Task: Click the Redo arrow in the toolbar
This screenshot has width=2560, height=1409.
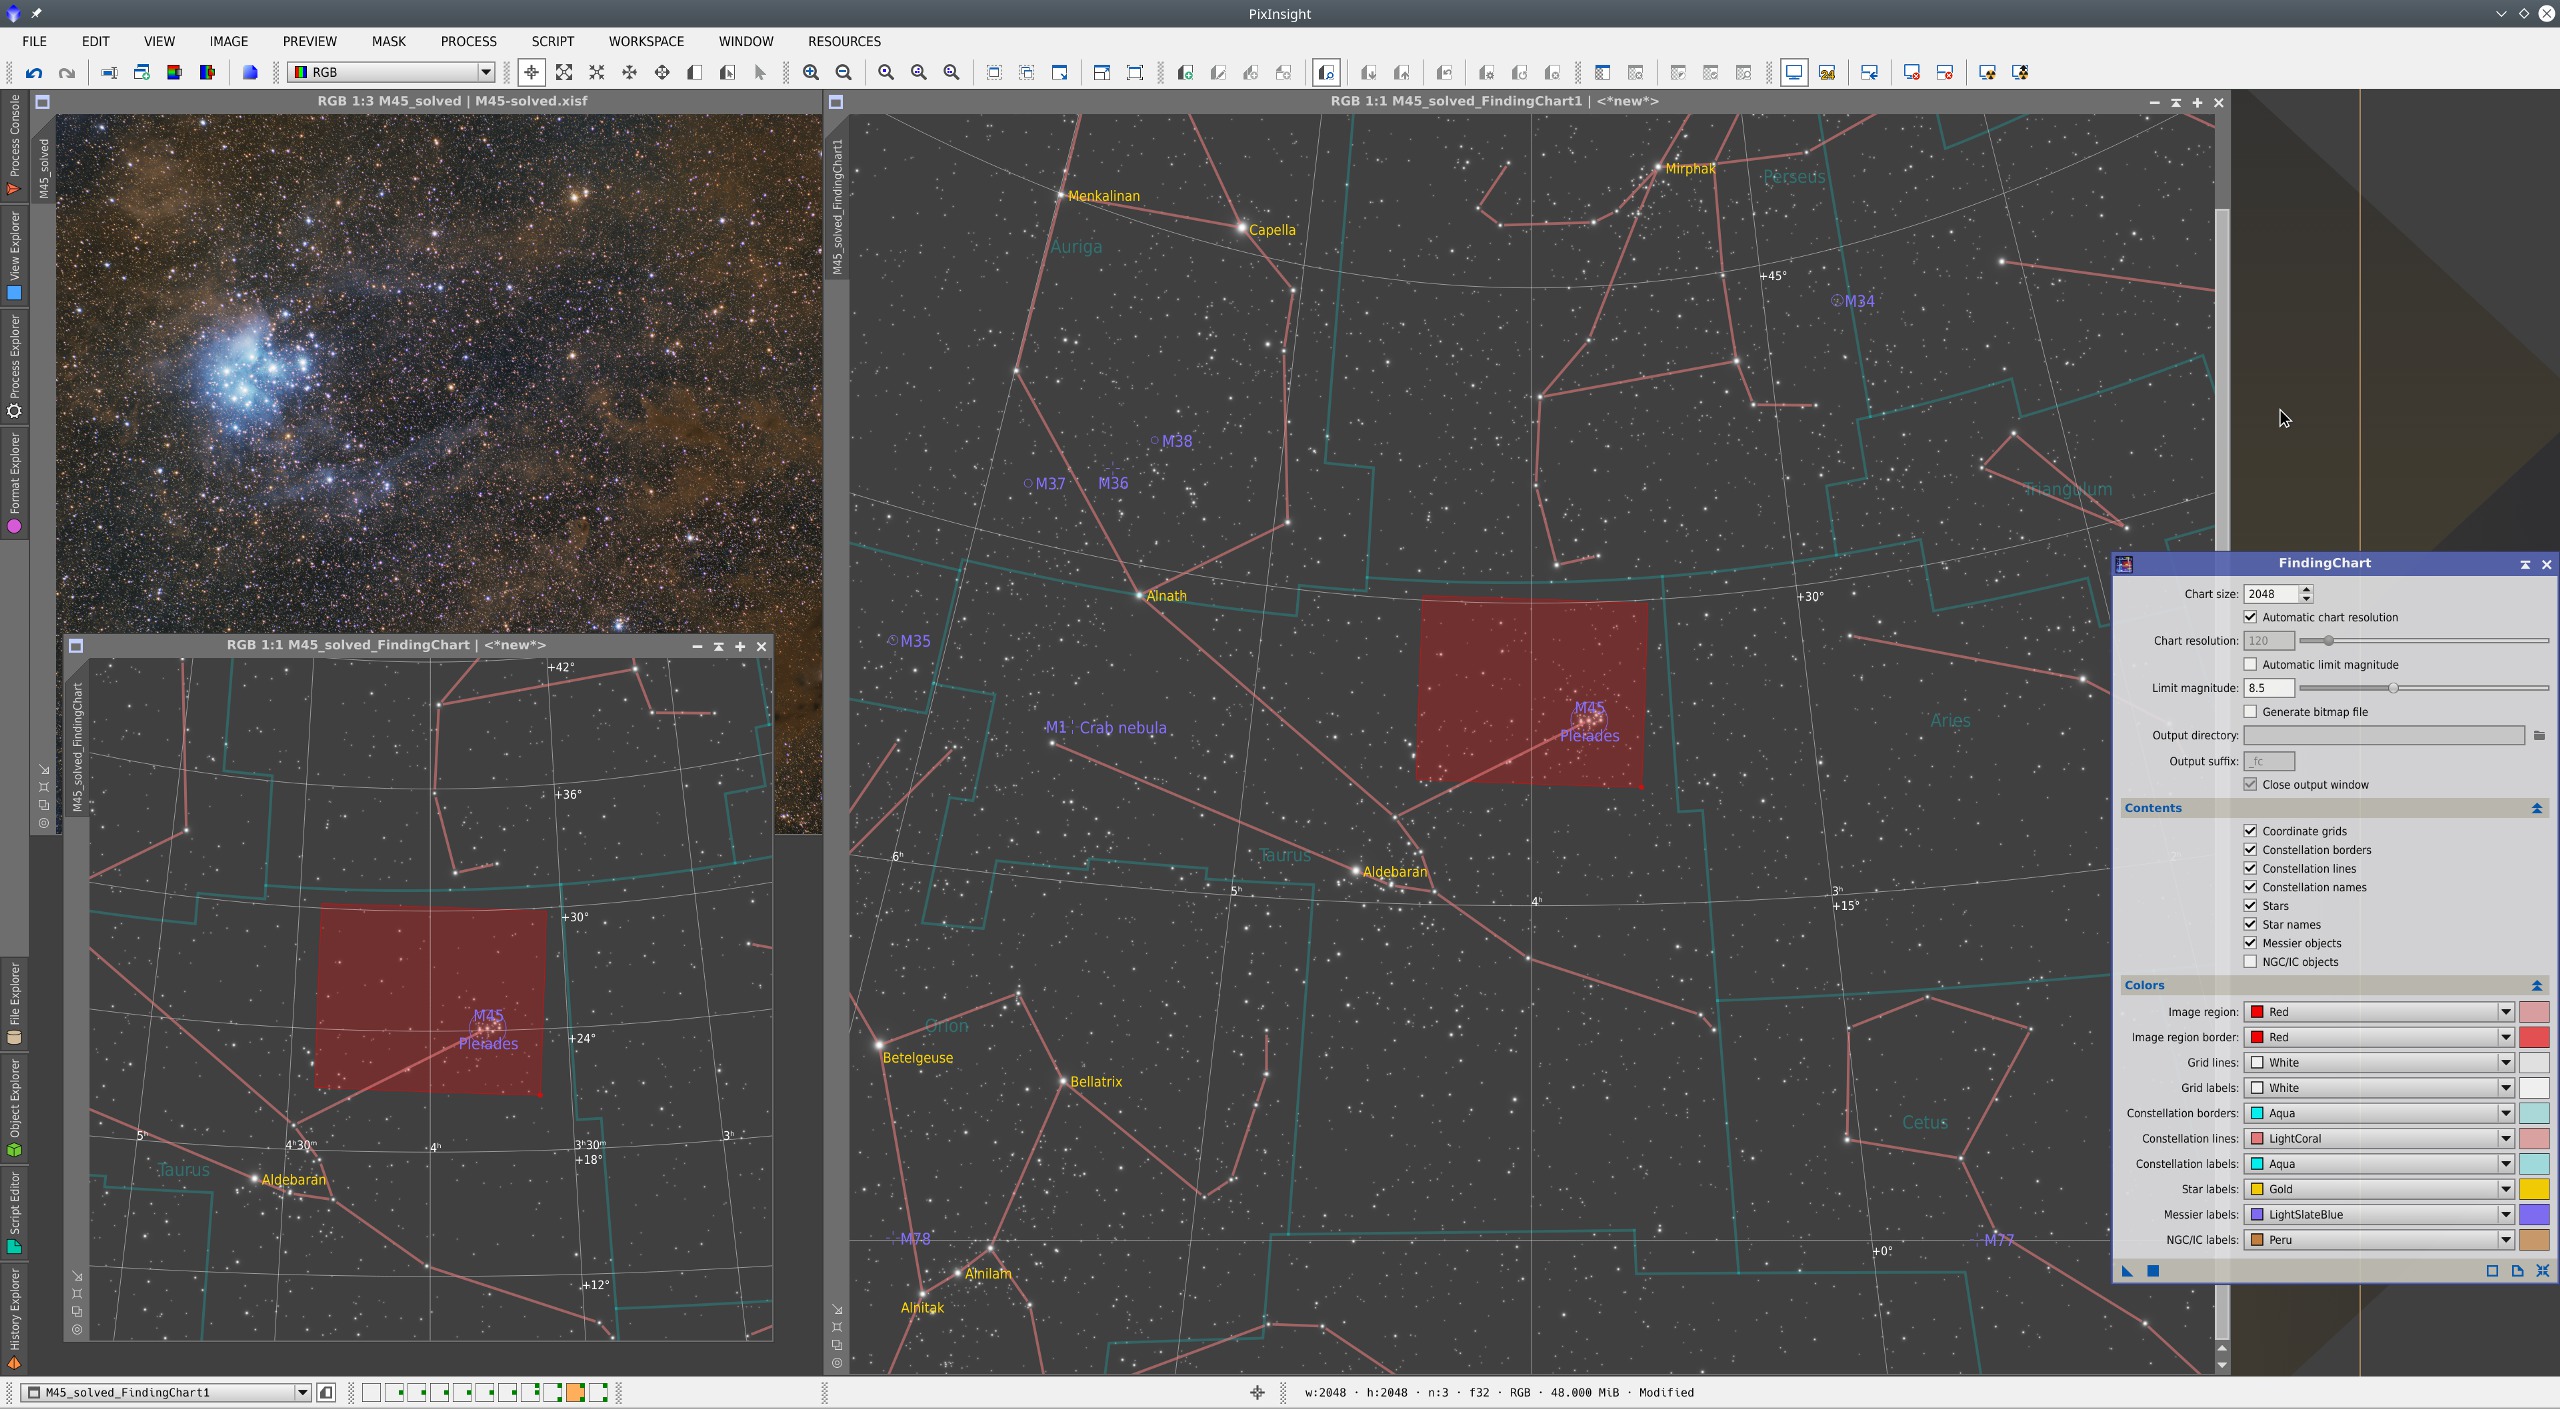Action: tap(67, 72)
